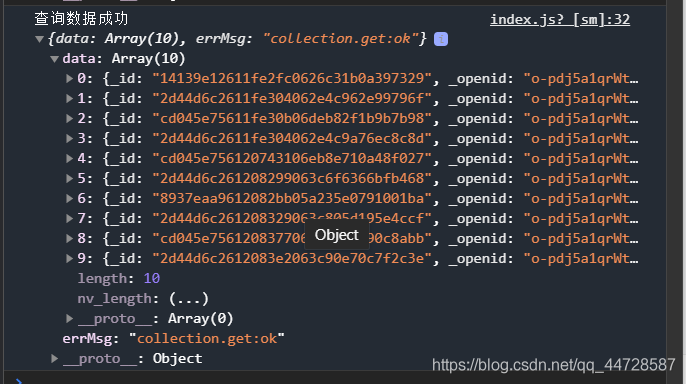Open the index.js? [sm]:32 source link
The image size is (686, 384).
tap(560, 20)
